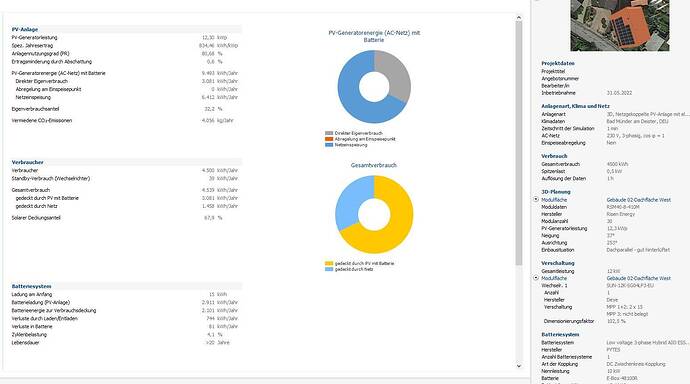Click the PV-Generatorenergie (AC-Netz) mit Batterie chart title
This screenshot has width=690, height=384.
tap(374, 36)
